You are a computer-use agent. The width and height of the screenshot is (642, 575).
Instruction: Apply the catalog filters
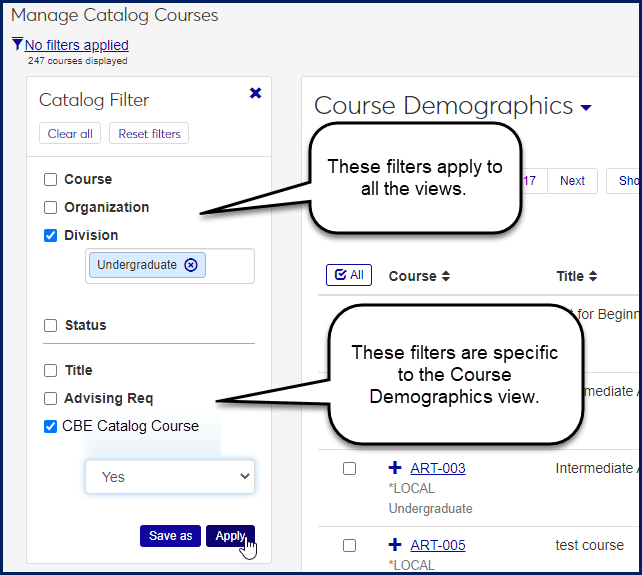click(x=230, y=536)
